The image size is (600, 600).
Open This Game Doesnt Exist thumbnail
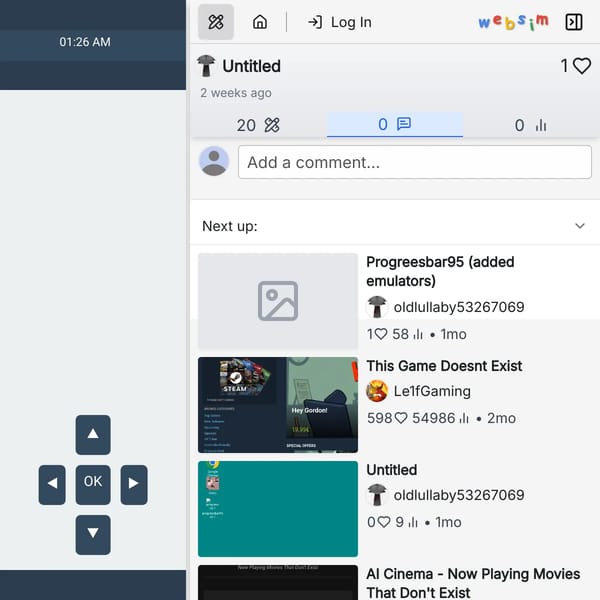(x=278, y=405)
